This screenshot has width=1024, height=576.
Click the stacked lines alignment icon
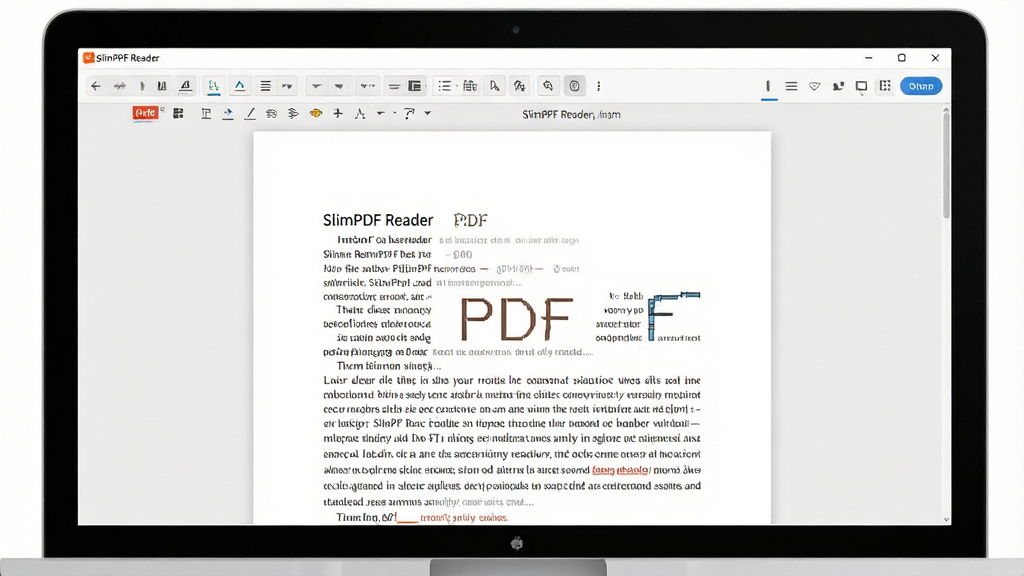265,86
